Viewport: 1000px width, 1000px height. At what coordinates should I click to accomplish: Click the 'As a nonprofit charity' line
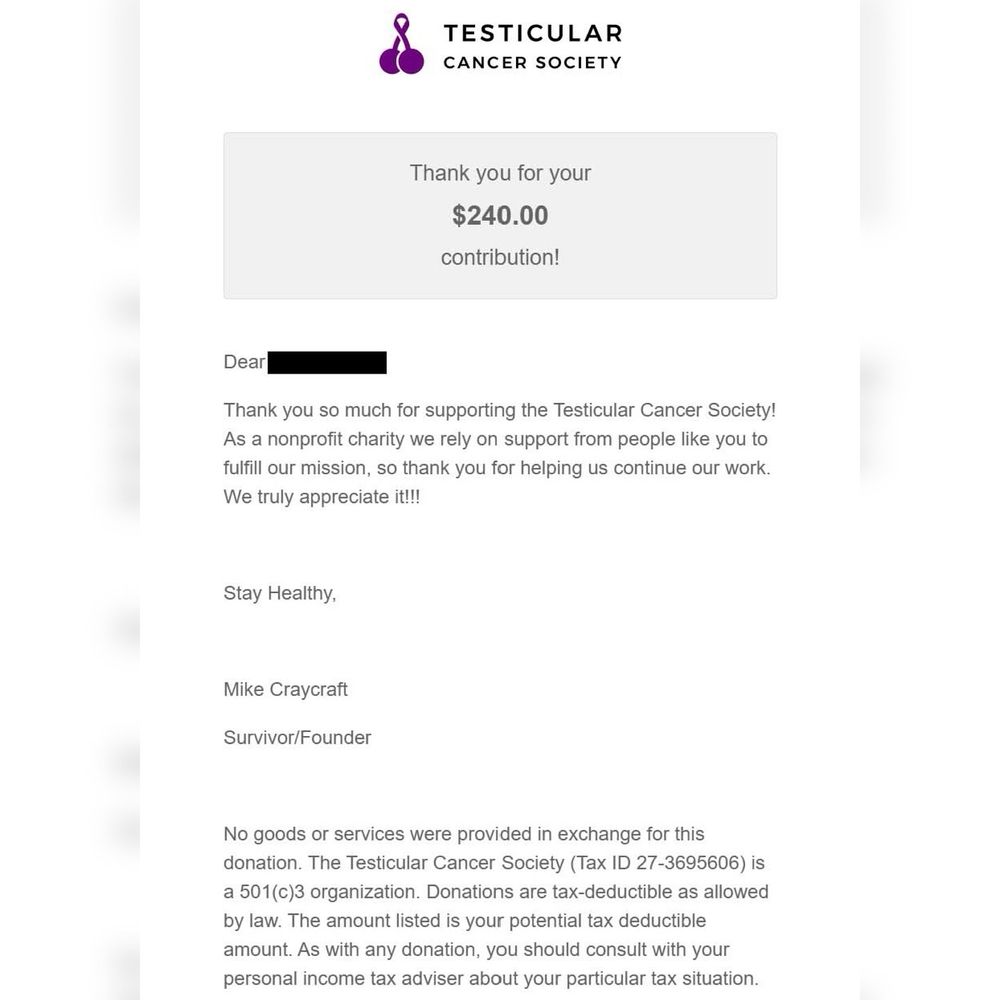pyautogui.click(x=496, y=439)
